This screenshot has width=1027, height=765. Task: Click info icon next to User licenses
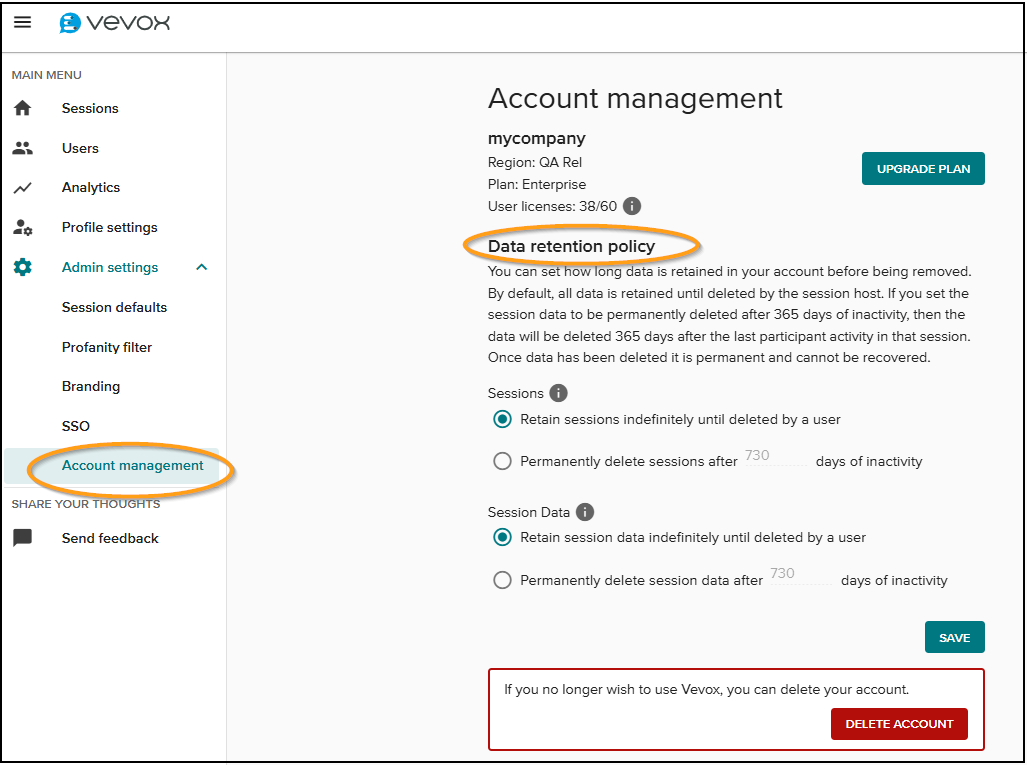click(631, 206)
